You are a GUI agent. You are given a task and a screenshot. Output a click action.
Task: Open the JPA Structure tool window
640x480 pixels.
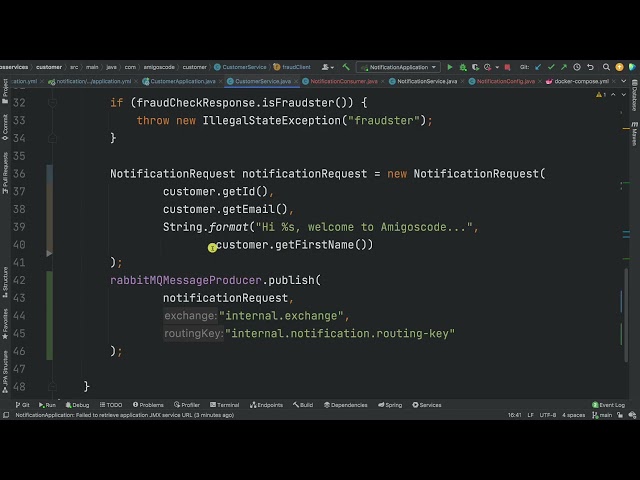tap(5, 372)
